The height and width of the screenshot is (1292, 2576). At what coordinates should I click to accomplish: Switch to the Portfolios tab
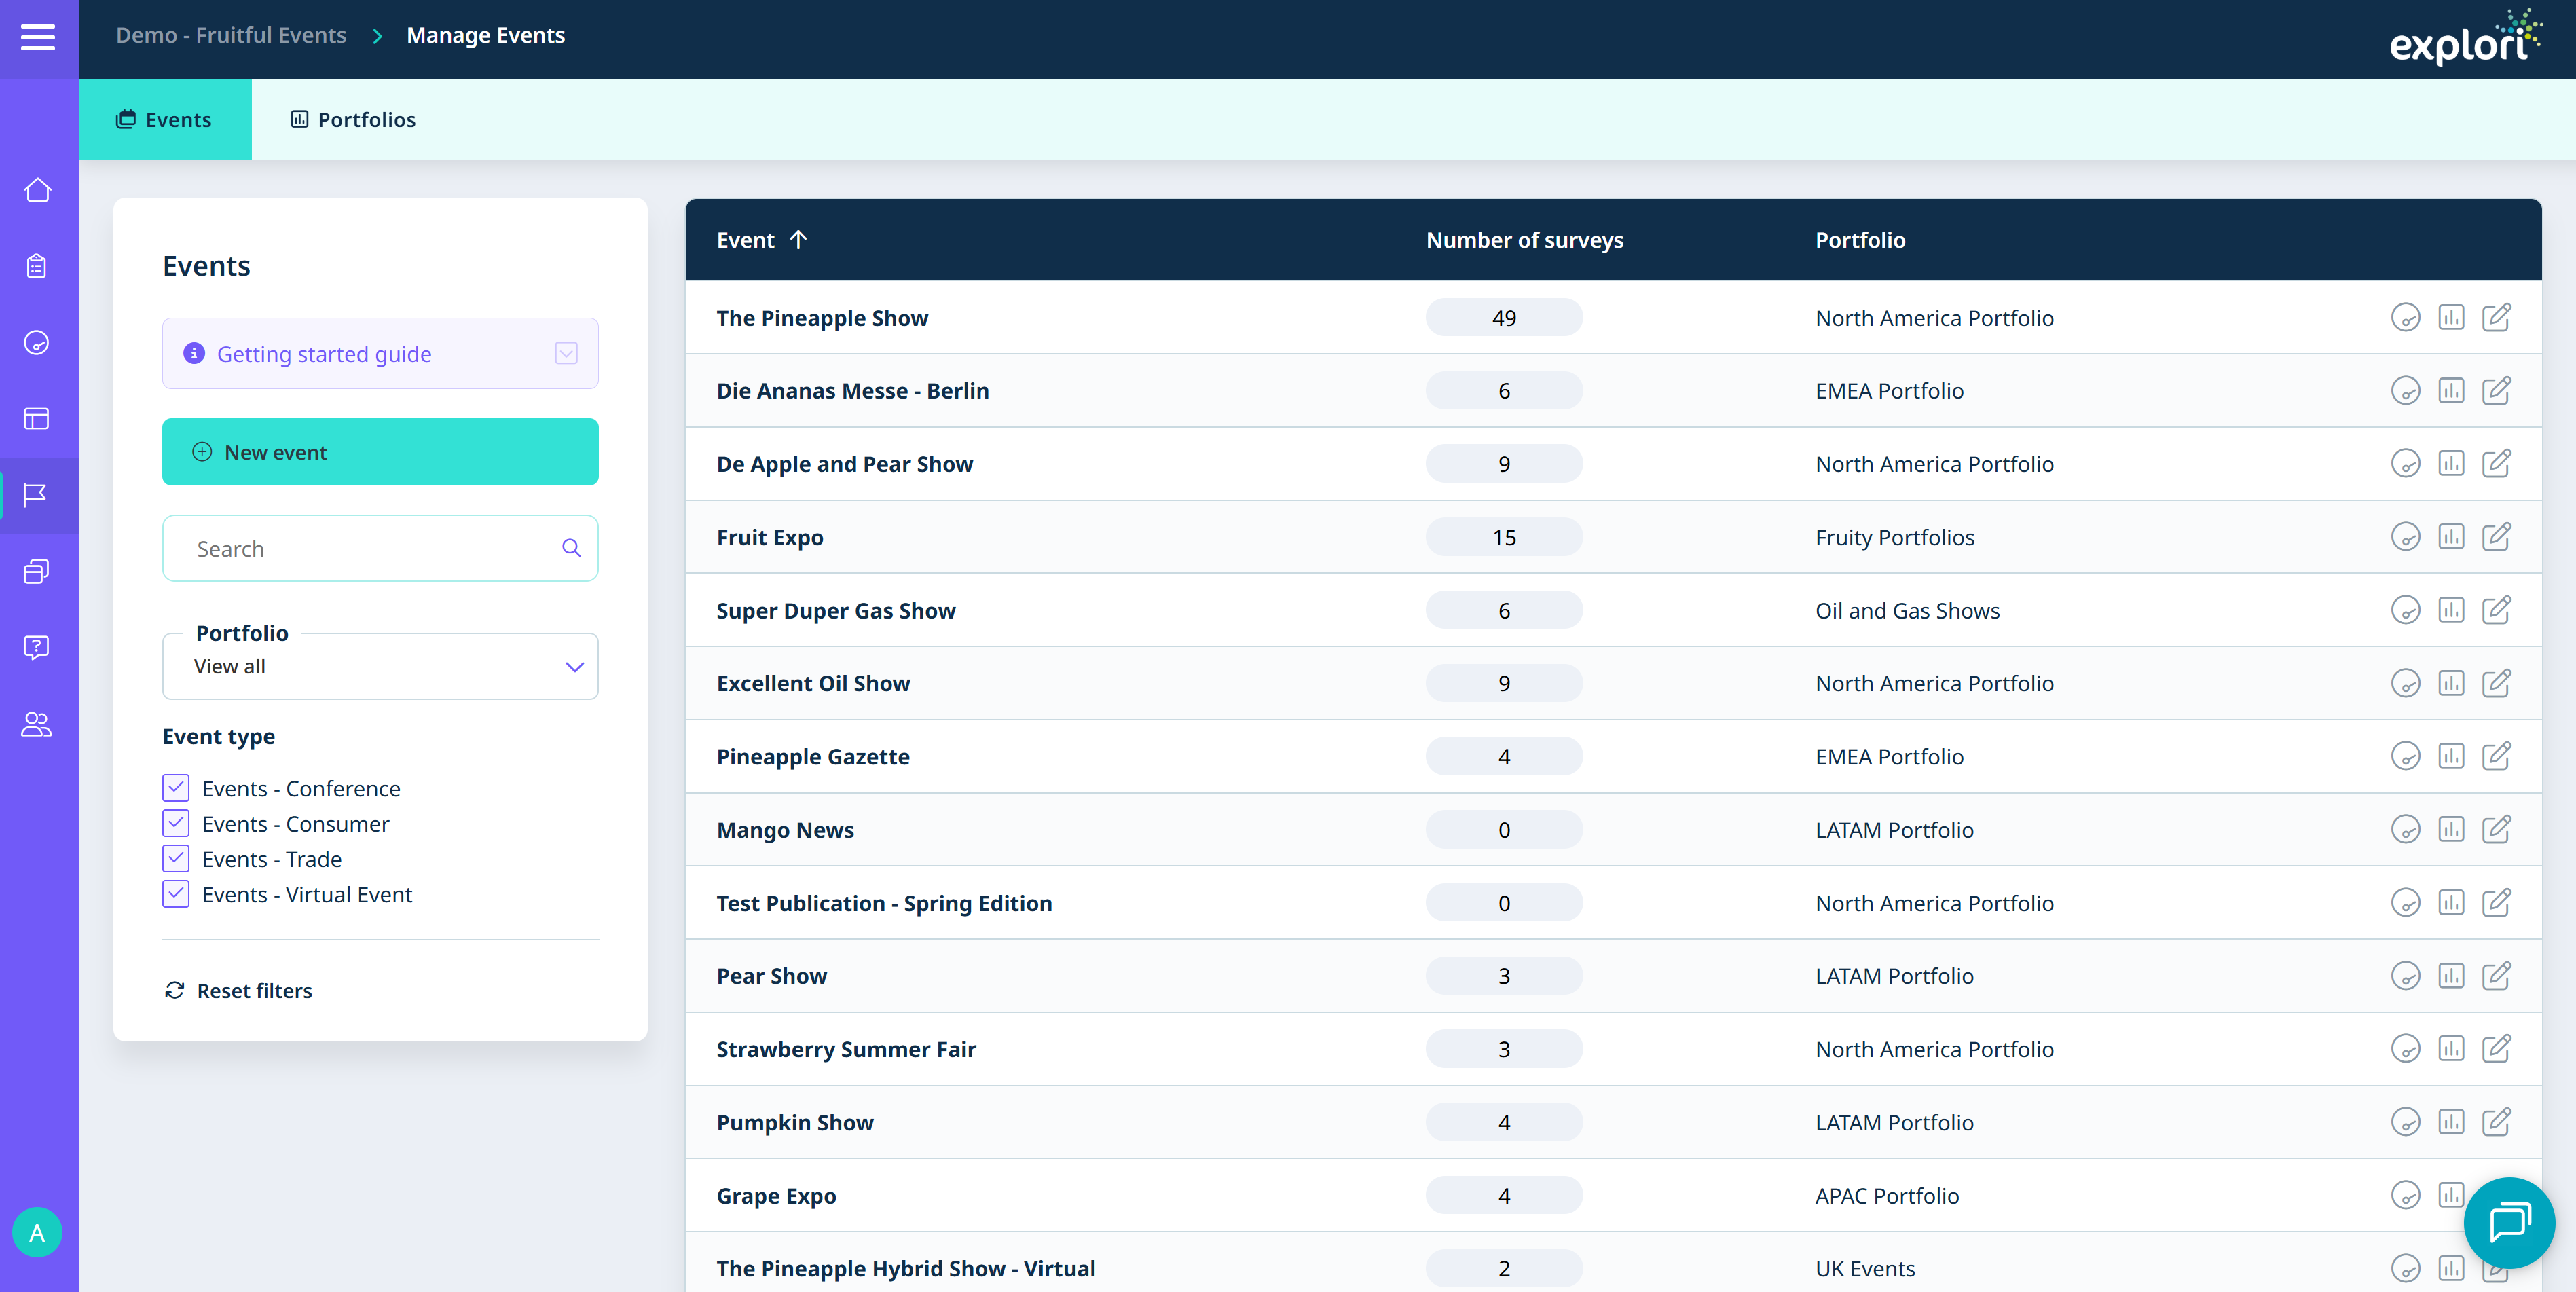pos(353,120)
